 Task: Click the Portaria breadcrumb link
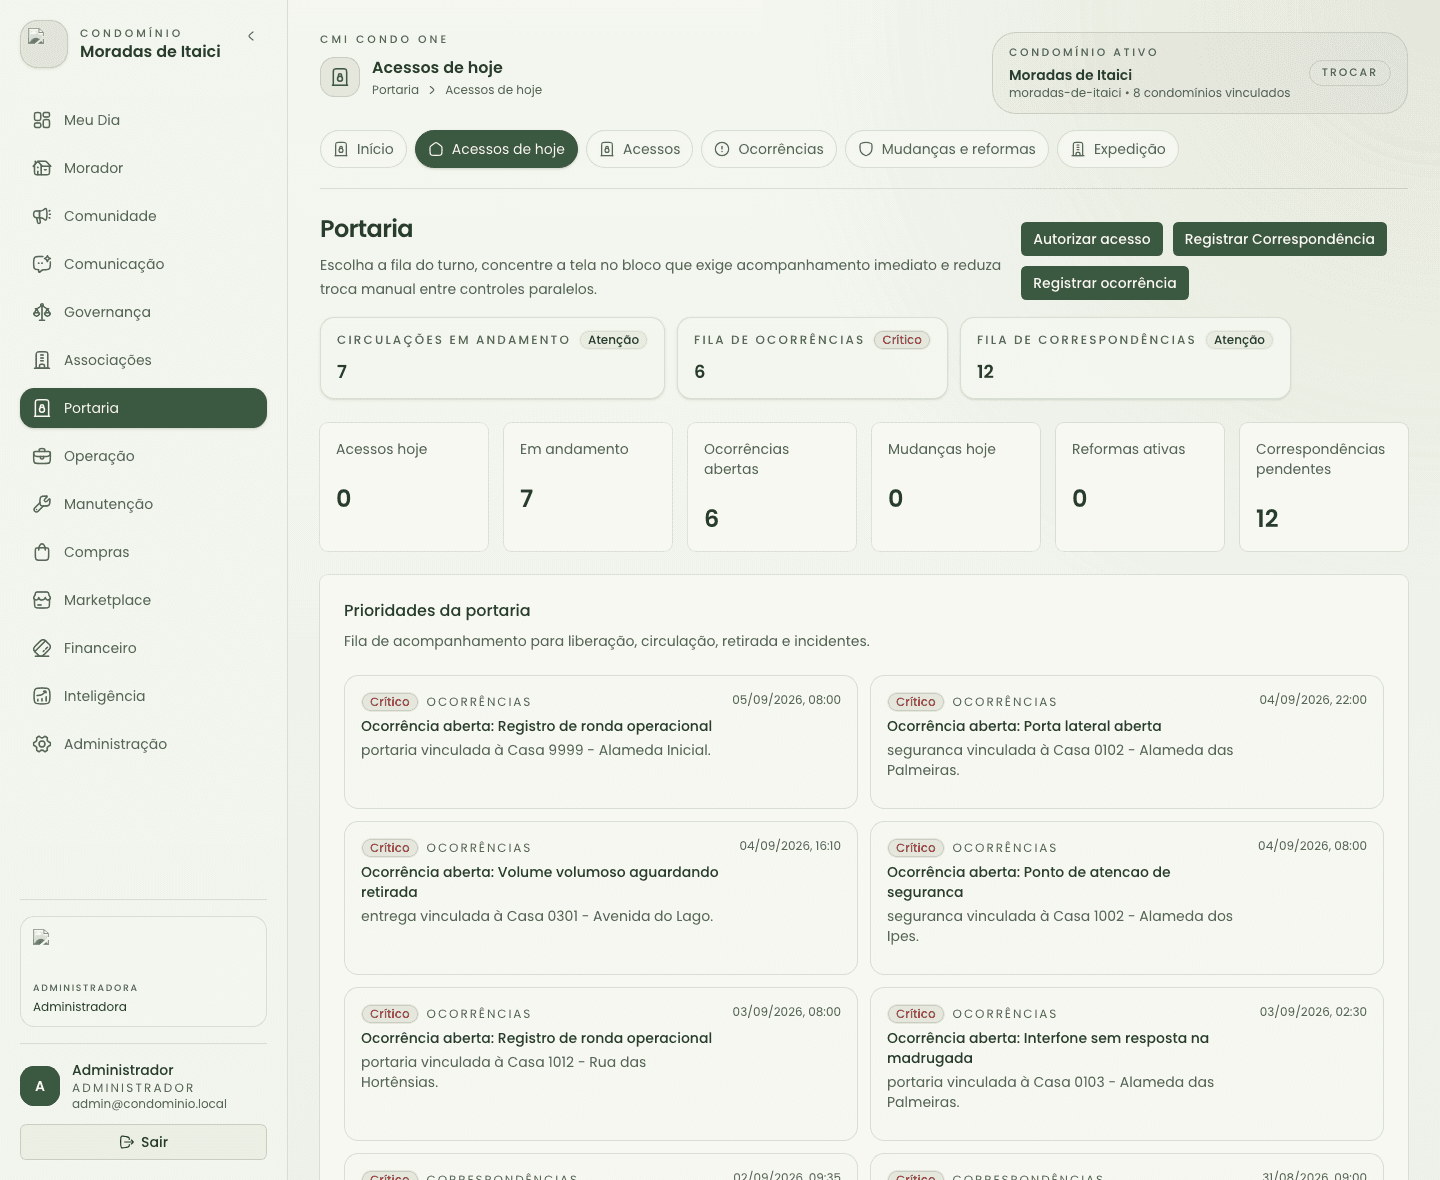tap(395, 90)
